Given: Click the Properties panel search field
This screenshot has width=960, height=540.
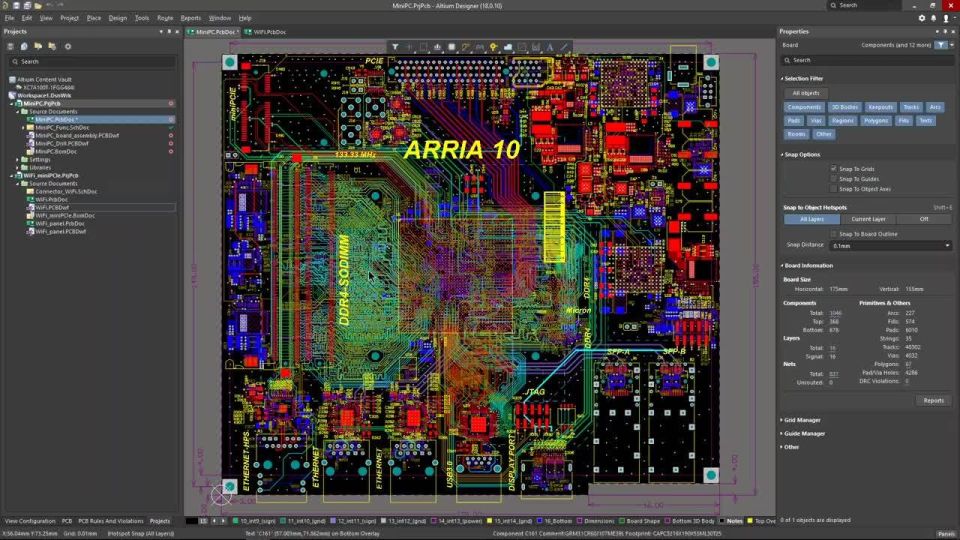Looking at the screenshot, I should (868, 60).
